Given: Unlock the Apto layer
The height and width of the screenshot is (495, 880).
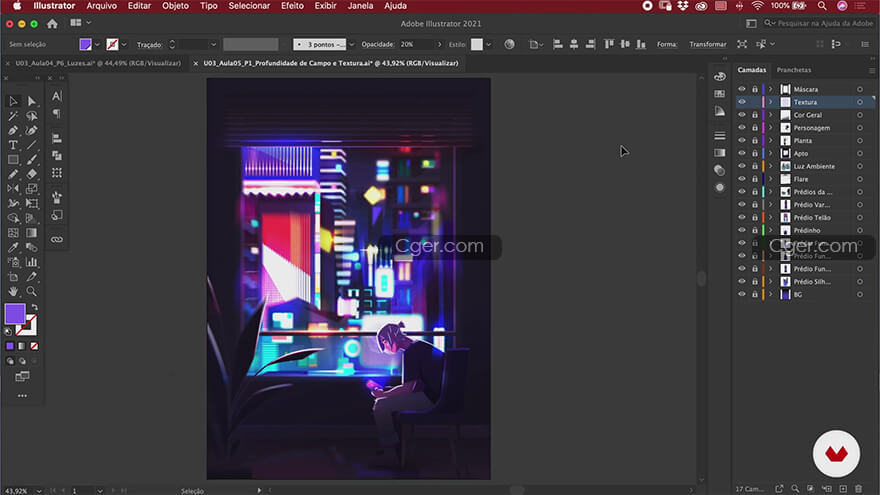Looking at the screenshot, I should pos(755,153).
